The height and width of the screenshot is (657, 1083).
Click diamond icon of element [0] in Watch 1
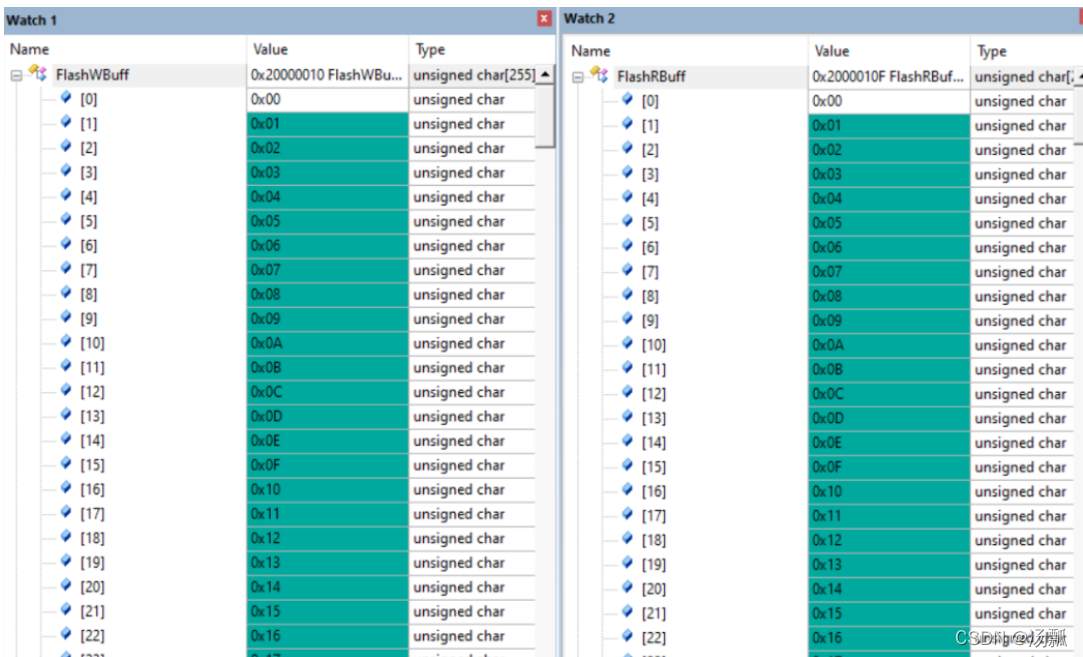66,97
